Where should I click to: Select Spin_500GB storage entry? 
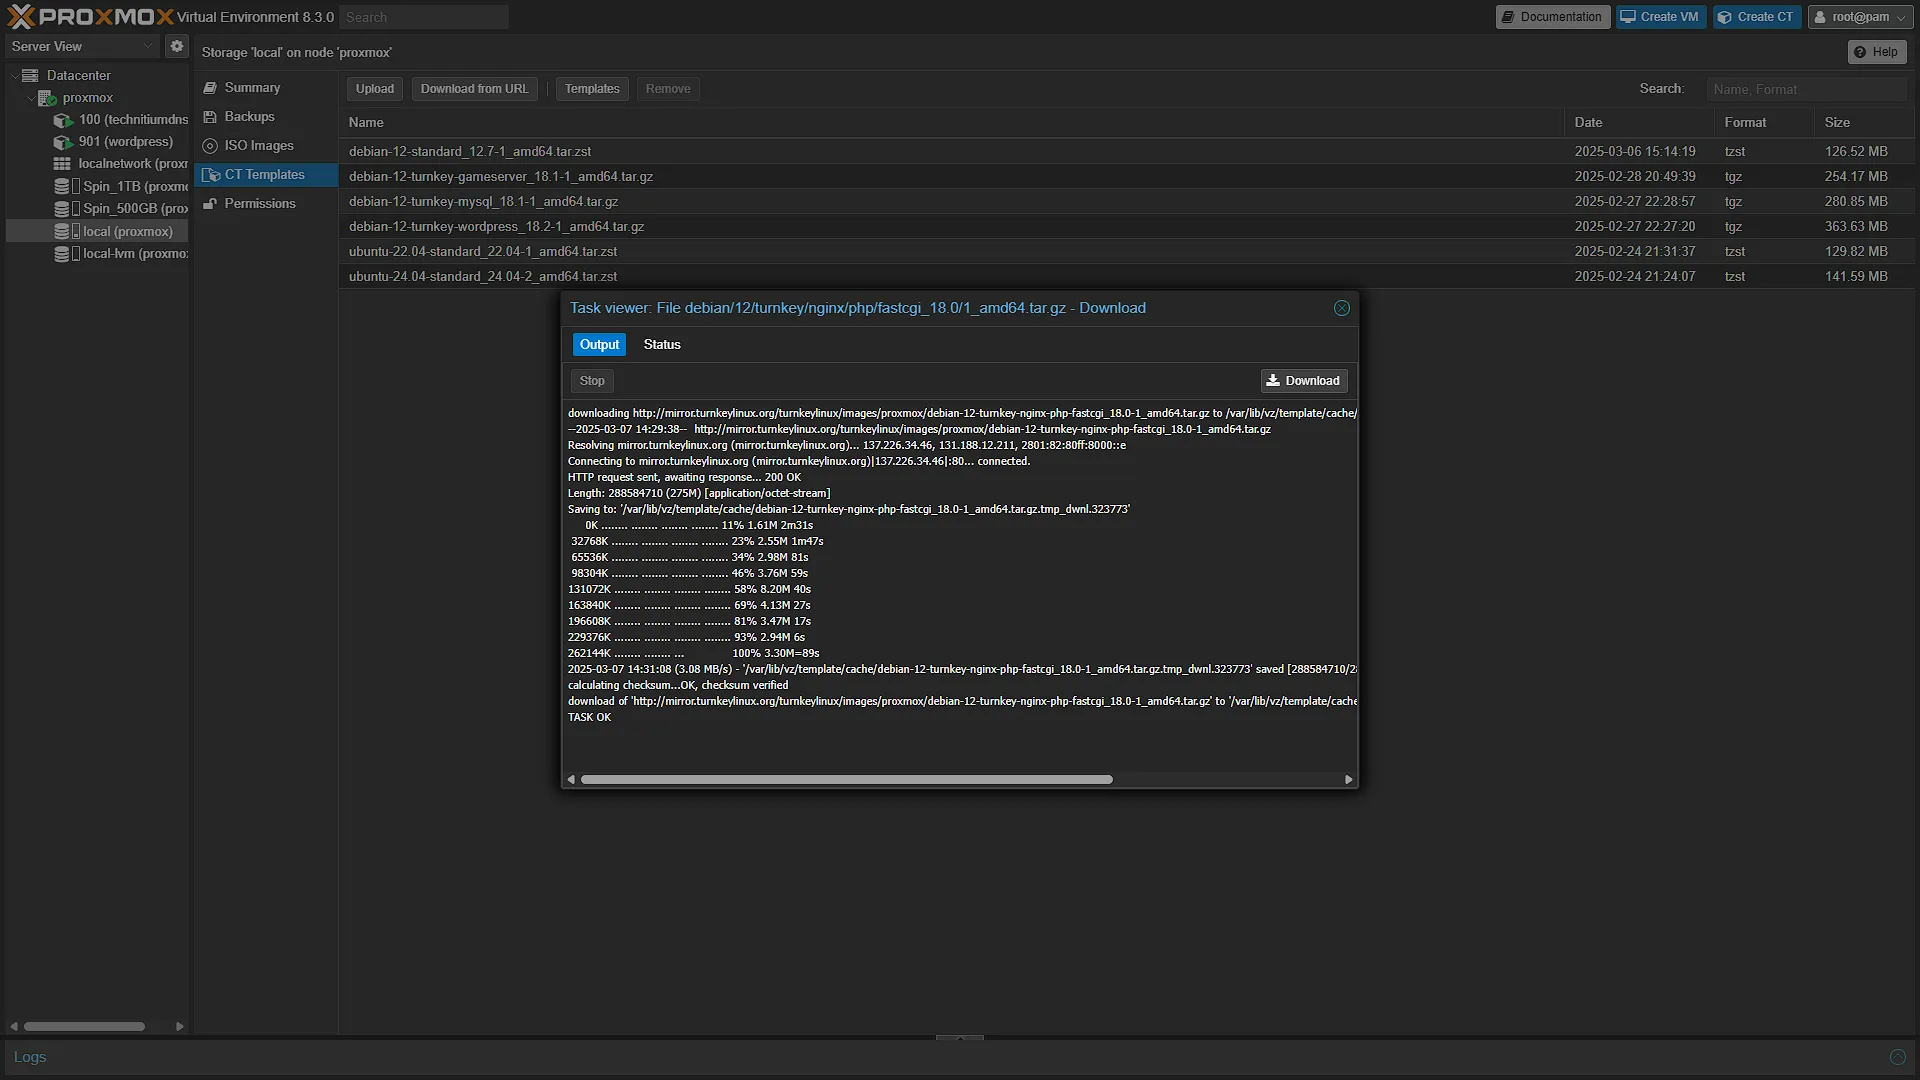(x=121, y=208)
